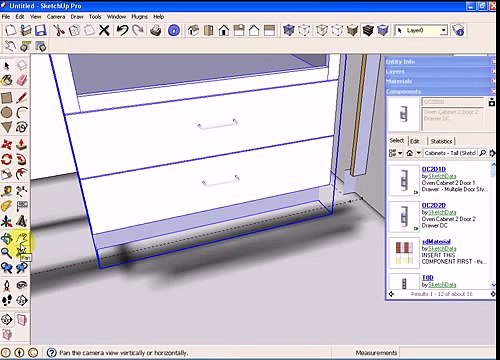Screen dimensions: 500x360
Task: Click the sdMaterial component link
Action: tap(436, 242)
